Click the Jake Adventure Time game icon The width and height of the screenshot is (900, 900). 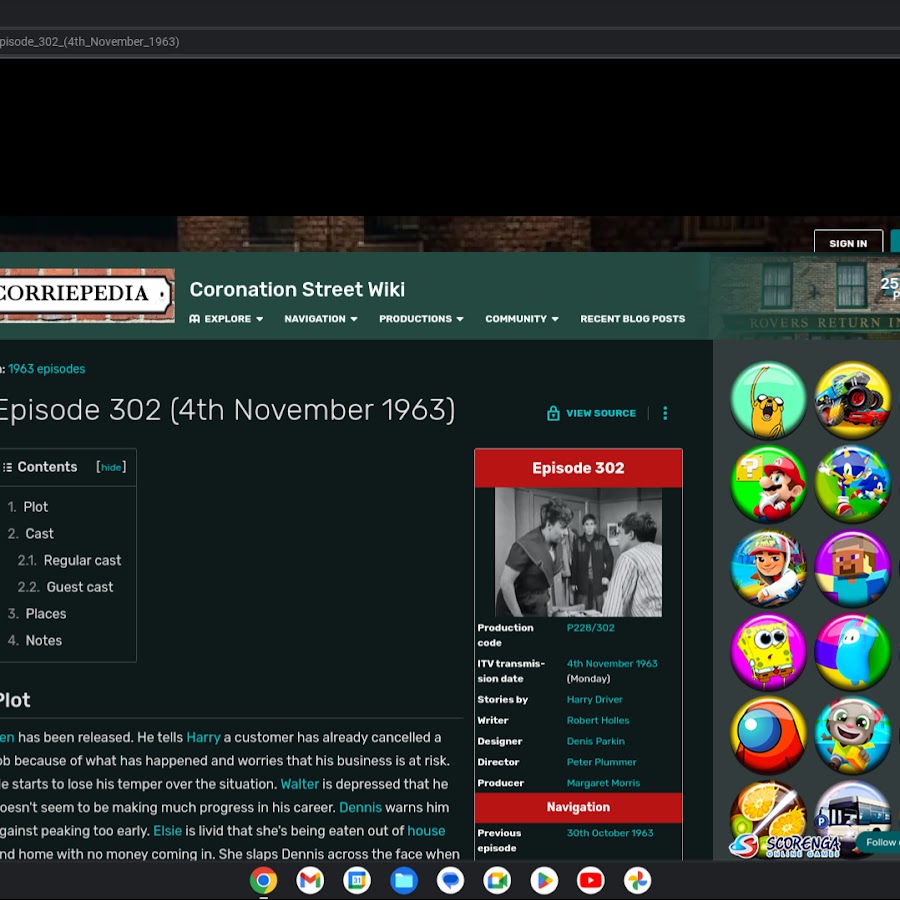click(769, 400)
